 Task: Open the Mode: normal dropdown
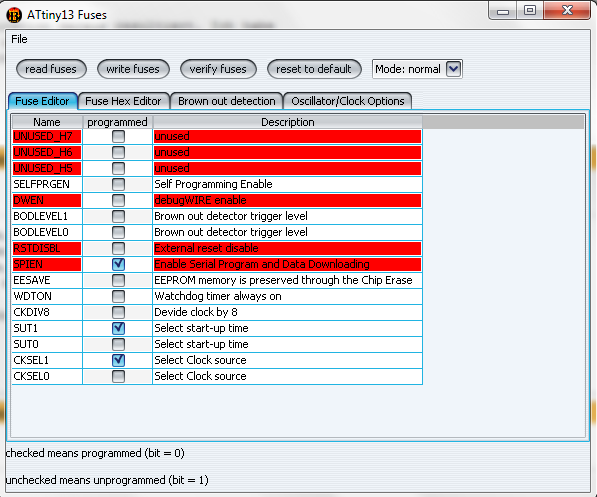click(417, 69)
